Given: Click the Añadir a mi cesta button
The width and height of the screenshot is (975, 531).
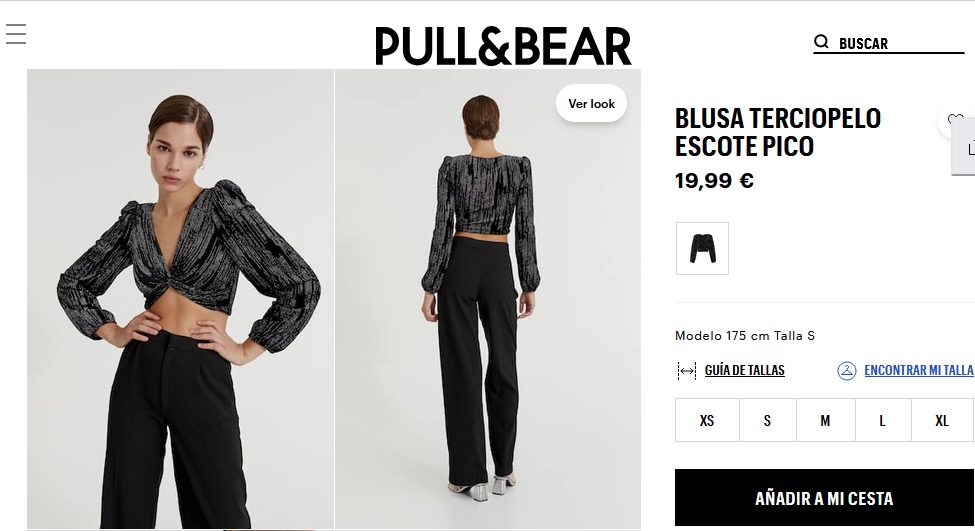Looking at the screenshot, I should 824,498.
